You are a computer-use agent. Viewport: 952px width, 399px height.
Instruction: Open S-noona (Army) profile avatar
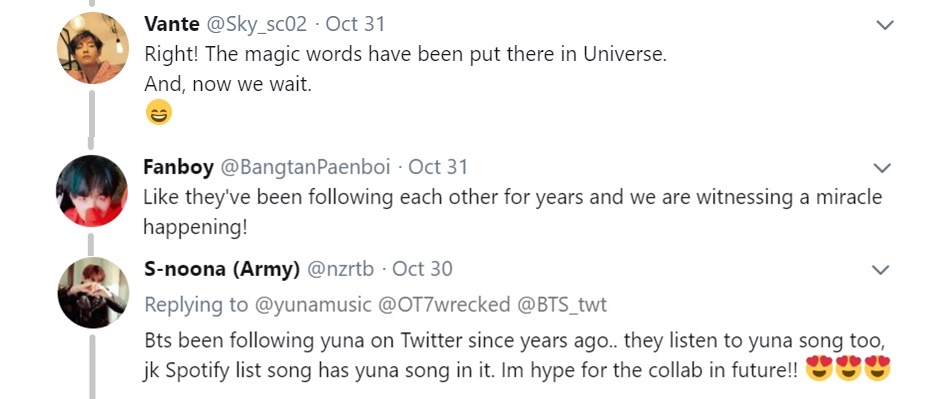93,293
